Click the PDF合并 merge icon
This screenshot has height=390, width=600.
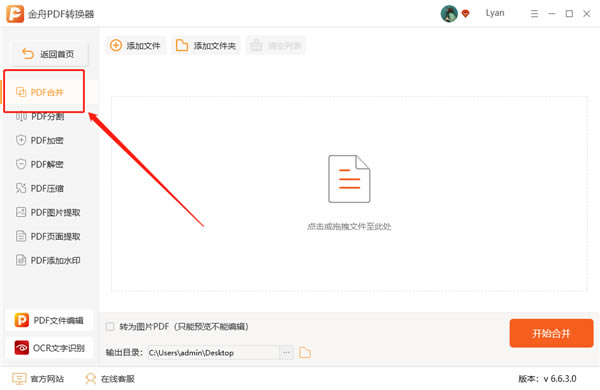pyautogui.click(x=21, y=92)
